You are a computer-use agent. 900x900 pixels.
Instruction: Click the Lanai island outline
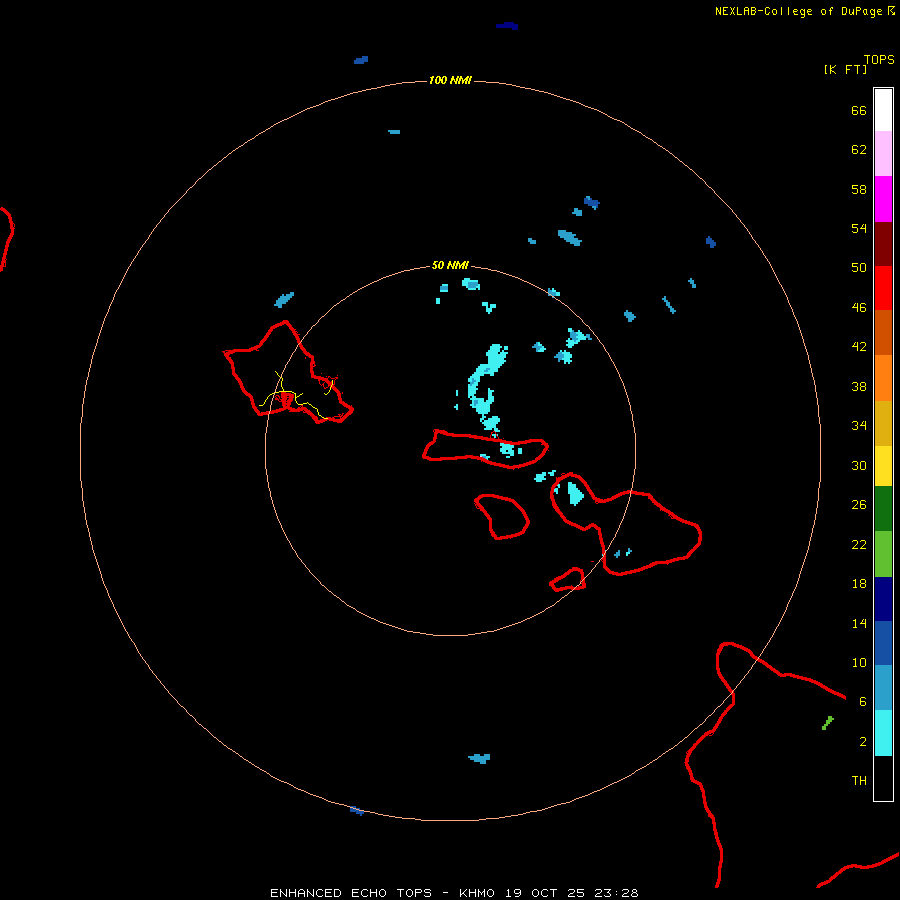(x=502, y=517)
